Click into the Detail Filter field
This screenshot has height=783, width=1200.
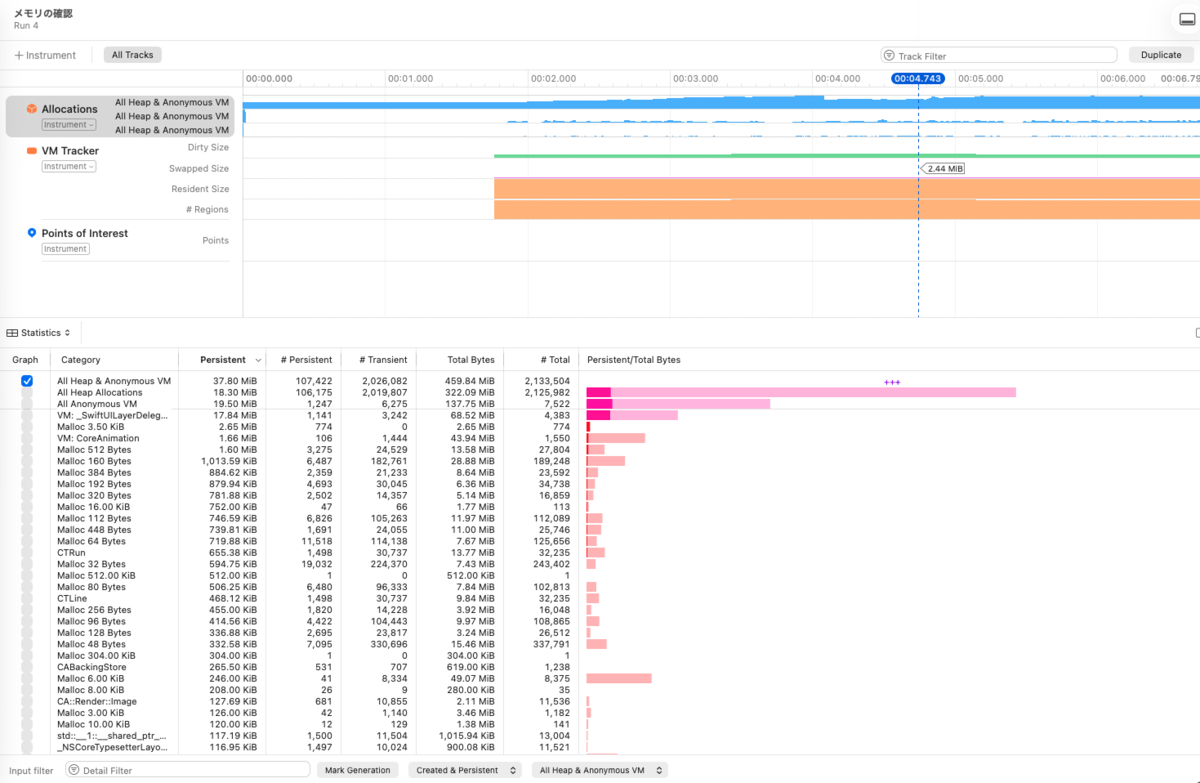pyautogui.click(x=188, y=770)
